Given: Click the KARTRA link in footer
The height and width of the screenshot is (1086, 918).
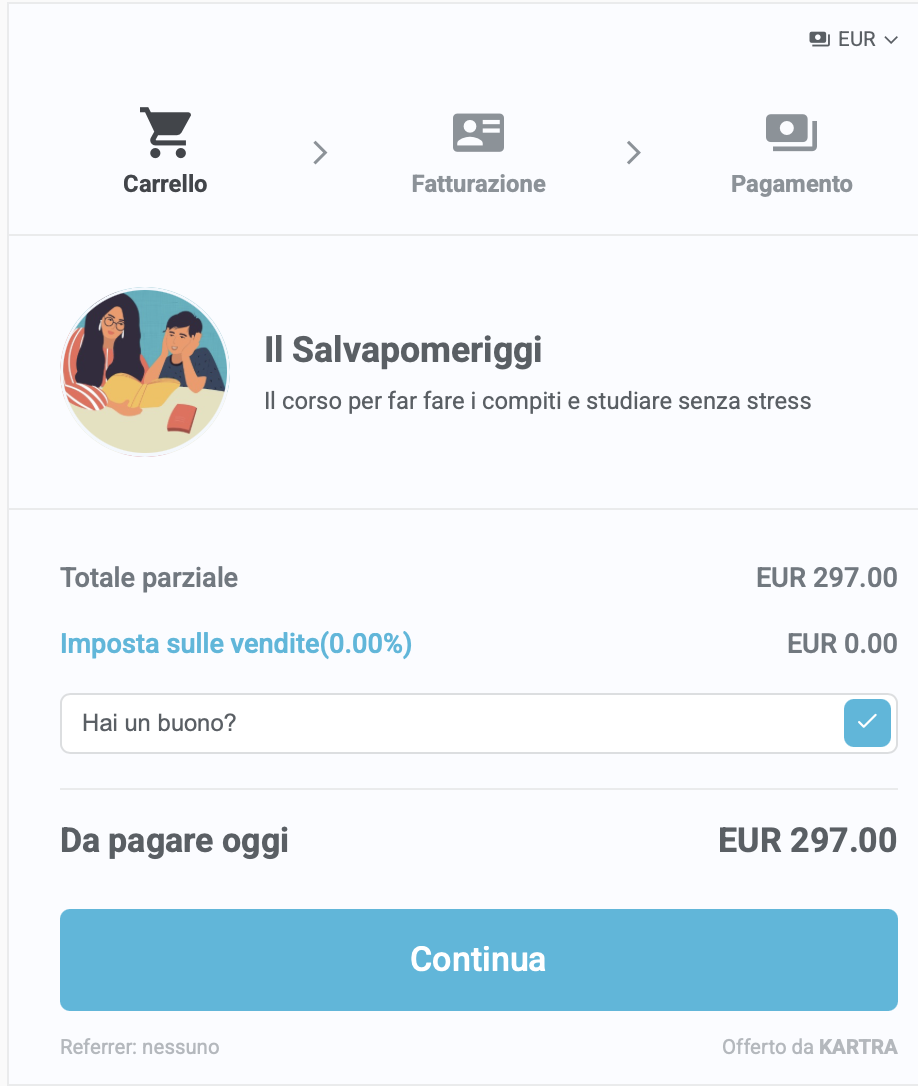Looking at the screenshot, I should coord(857,1047).
